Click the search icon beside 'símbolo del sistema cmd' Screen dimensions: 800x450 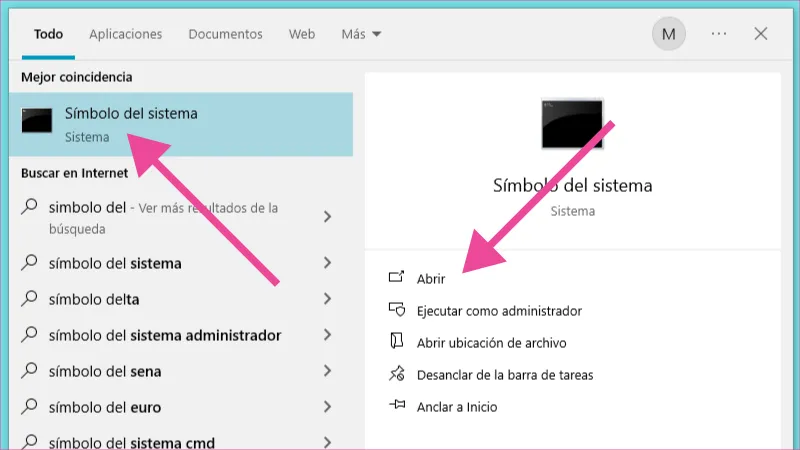[x=29, y=441]
